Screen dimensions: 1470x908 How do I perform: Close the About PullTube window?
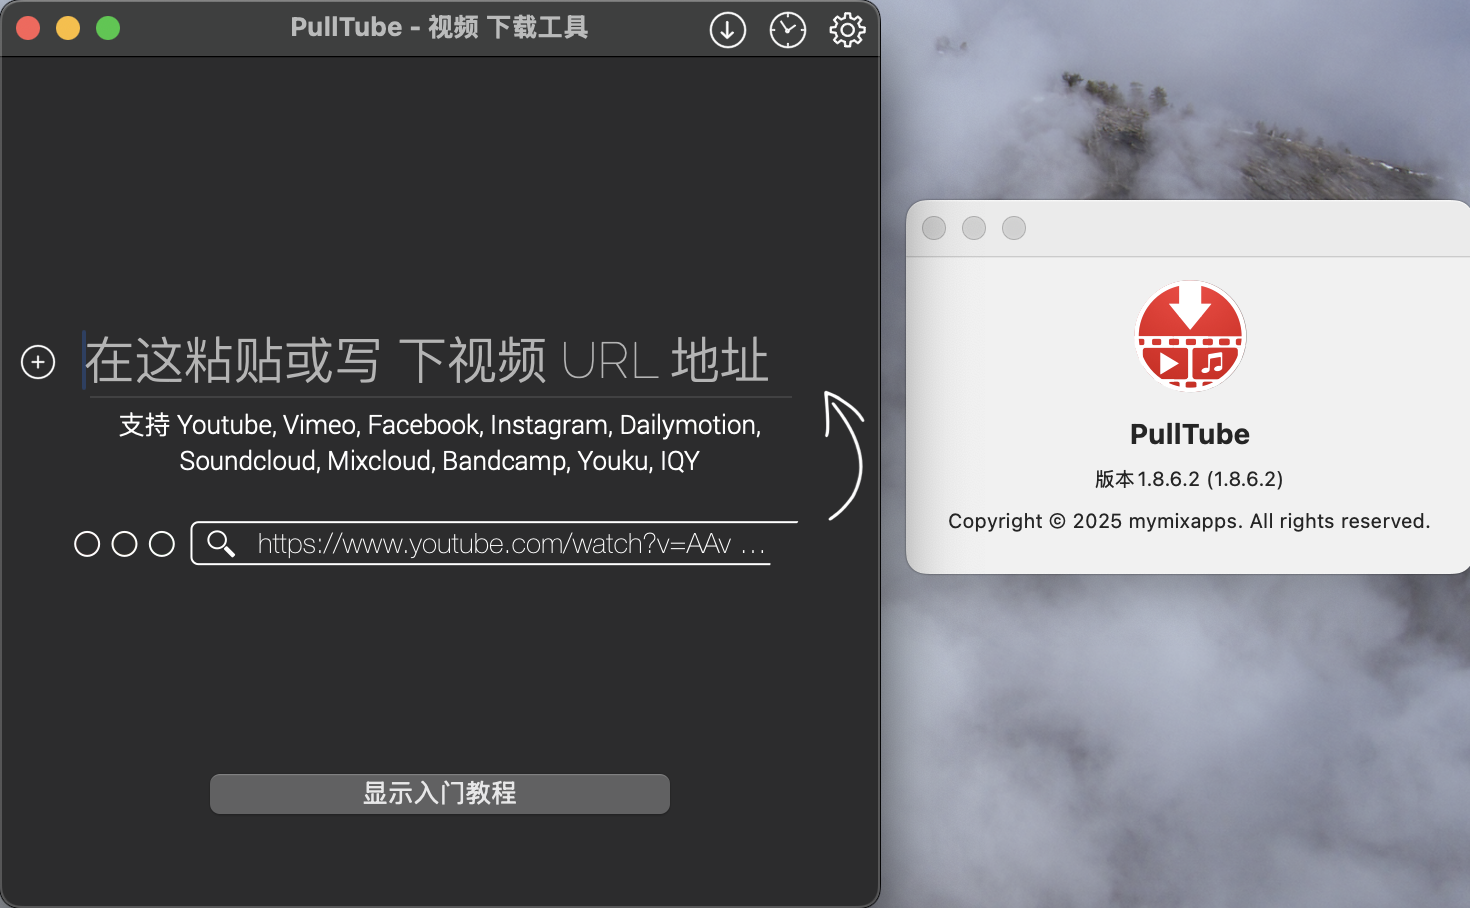934,228
